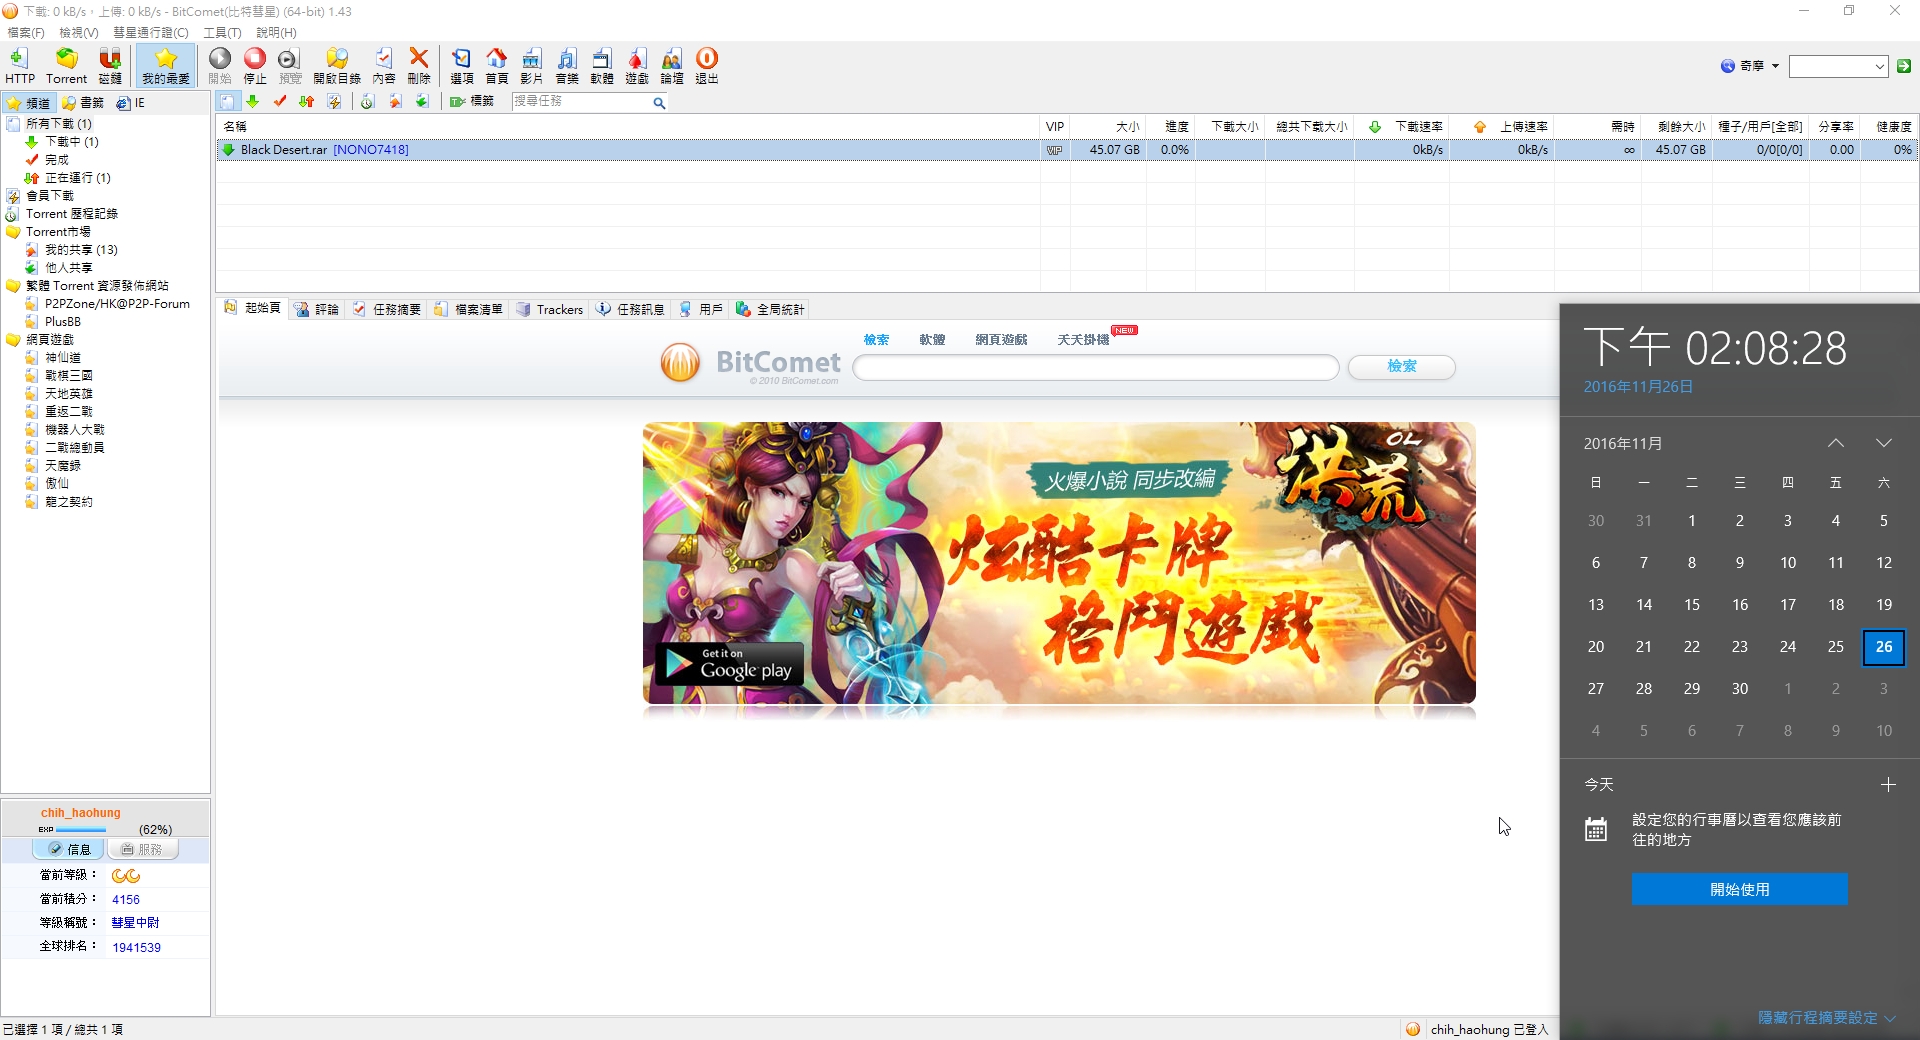The height and width of the screenshot is (1040, 1920).
Task: Click the 網頁遊戲 link on start page
Action: click(1001, 340)
